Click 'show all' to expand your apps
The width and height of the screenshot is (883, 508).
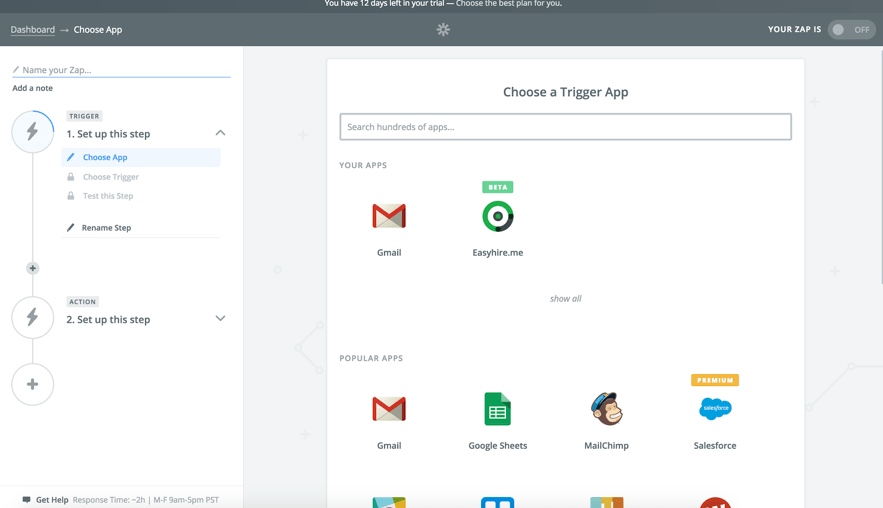565,298
